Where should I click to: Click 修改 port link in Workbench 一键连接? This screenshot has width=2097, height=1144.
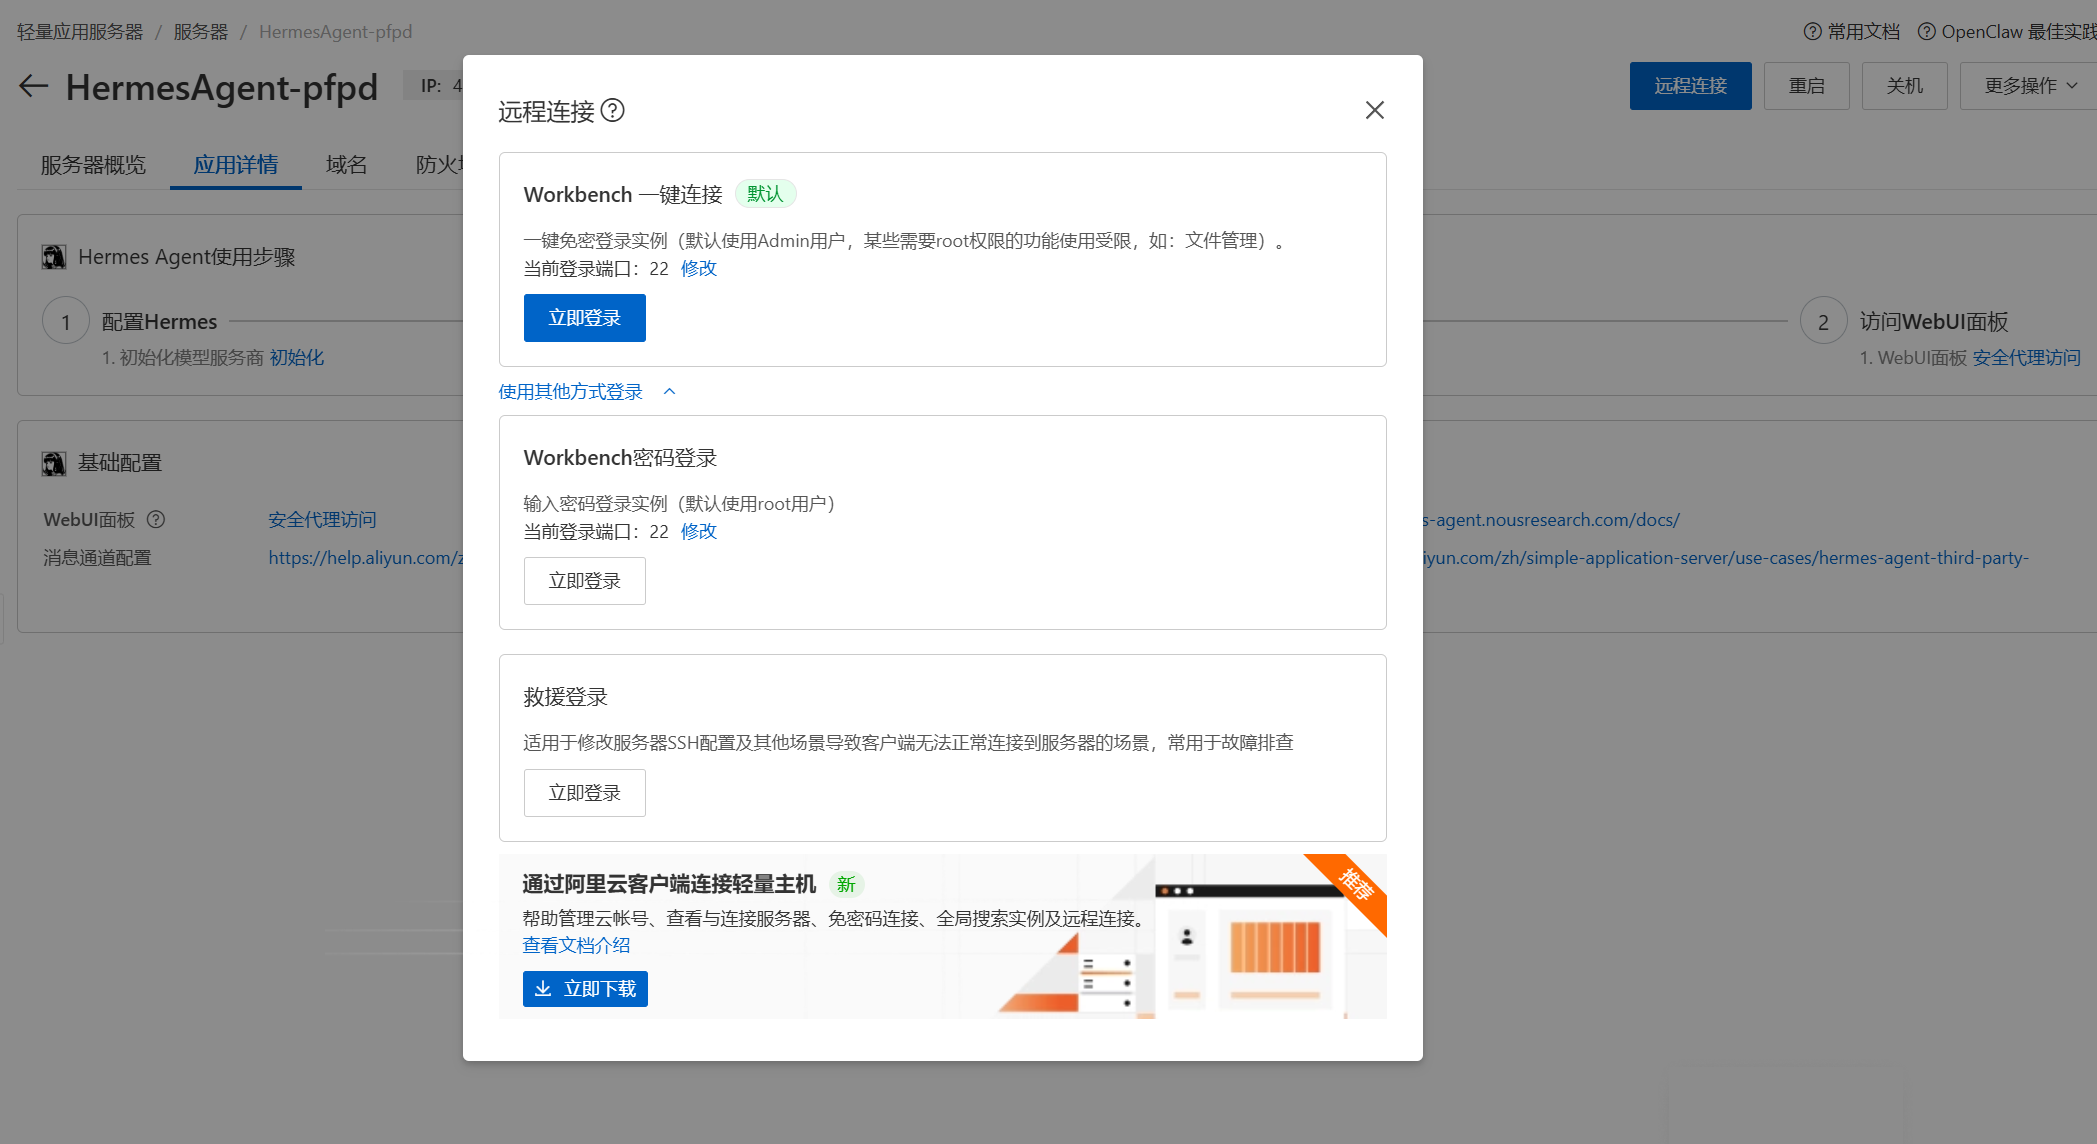699,268
